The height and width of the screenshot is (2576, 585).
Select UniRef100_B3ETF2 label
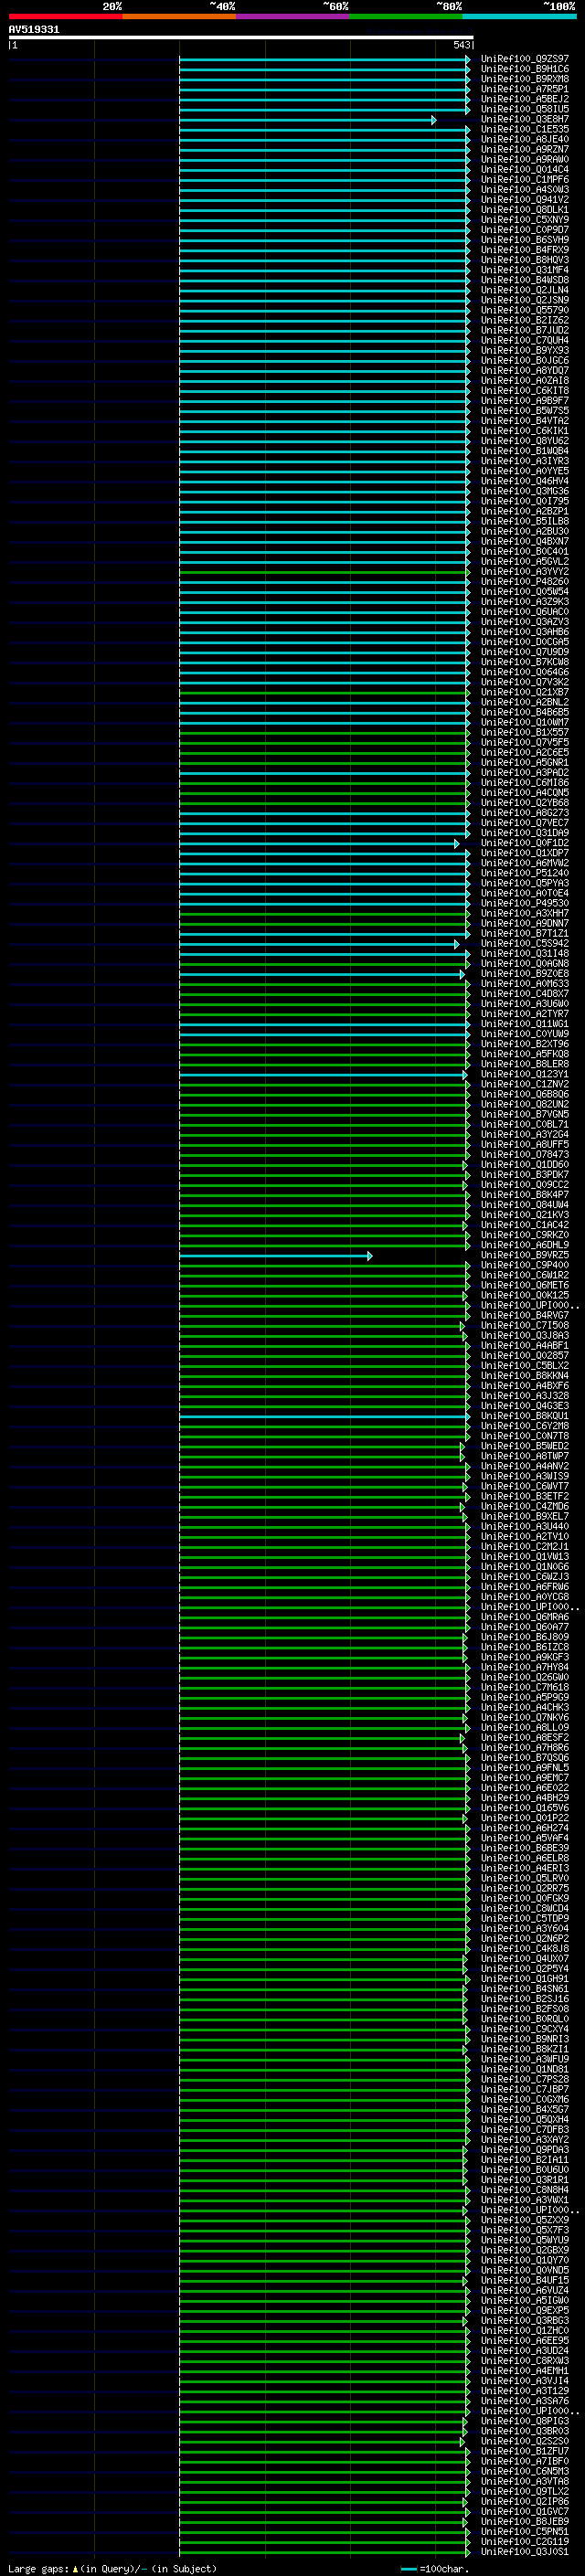pyautogui.click(x=524, y=1497)
